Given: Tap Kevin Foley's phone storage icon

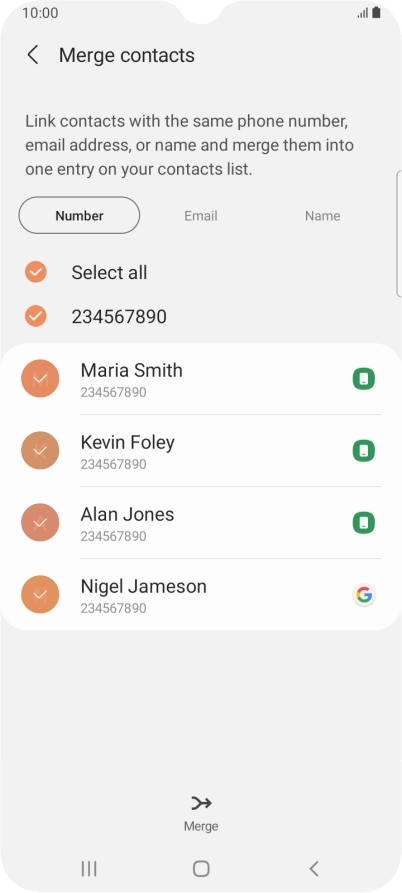Looking at the screenshot, I should [364, 450].
